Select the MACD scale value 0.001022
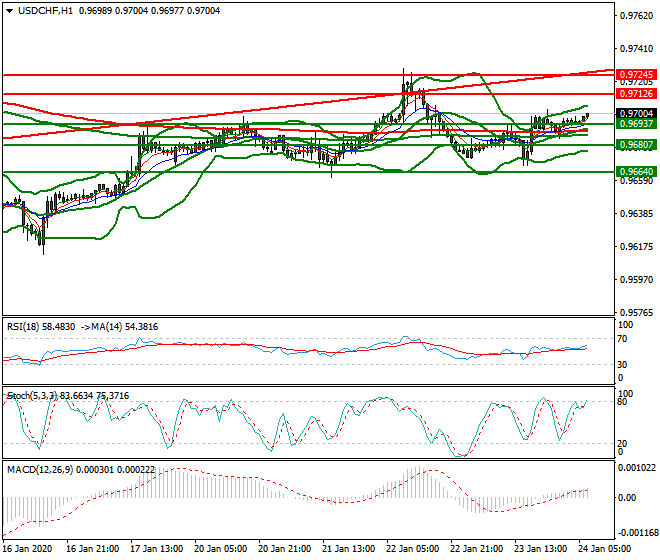Viewport: 660px width, 560px height. (x=636, y=468)
